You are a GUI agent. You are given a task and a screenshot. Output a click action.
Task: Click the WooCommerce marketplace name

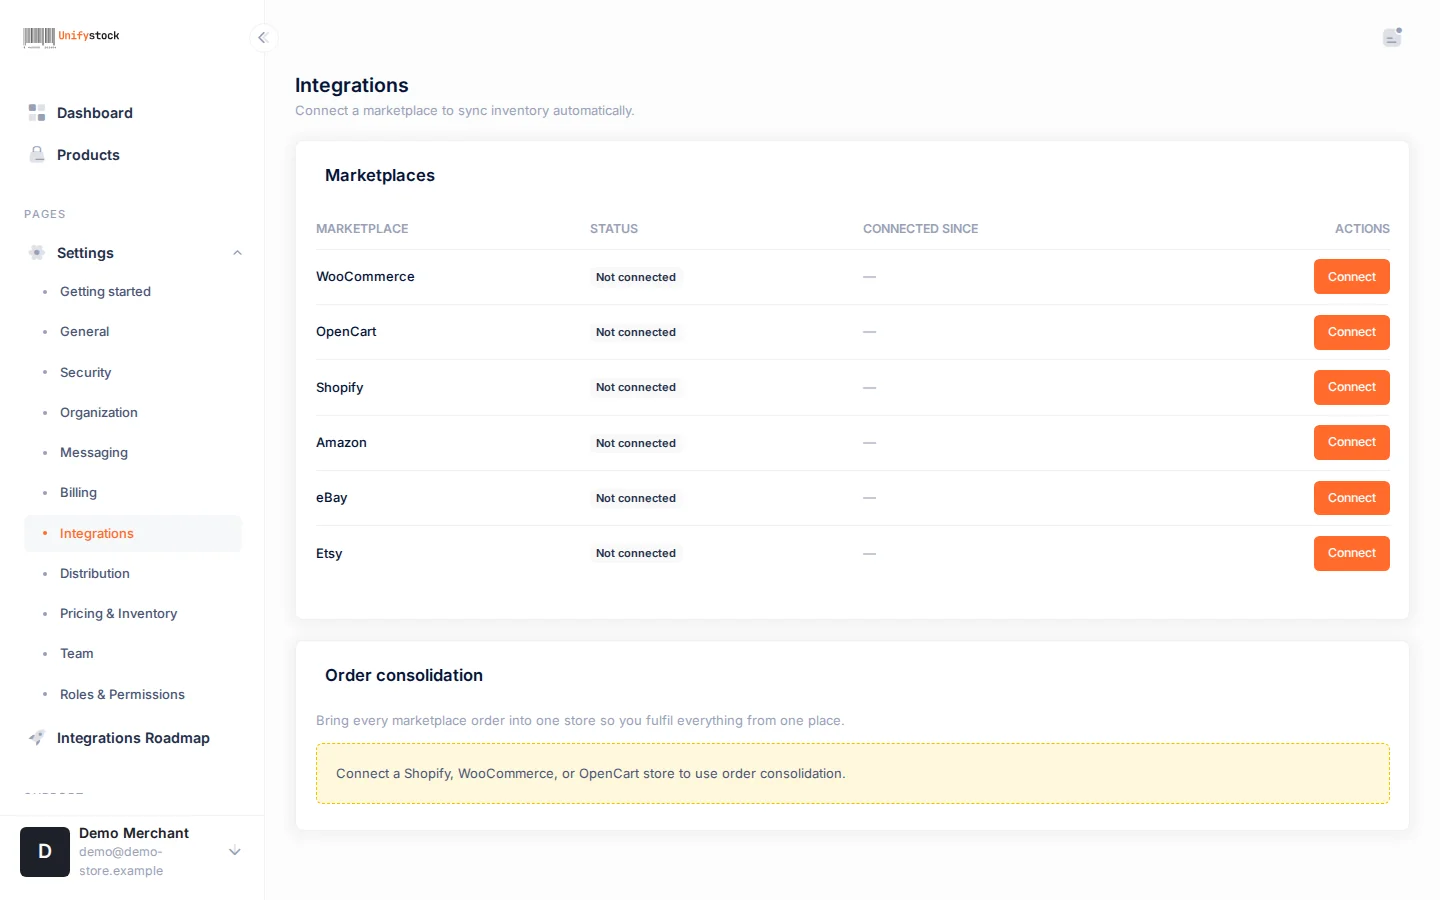click(365, 277)
